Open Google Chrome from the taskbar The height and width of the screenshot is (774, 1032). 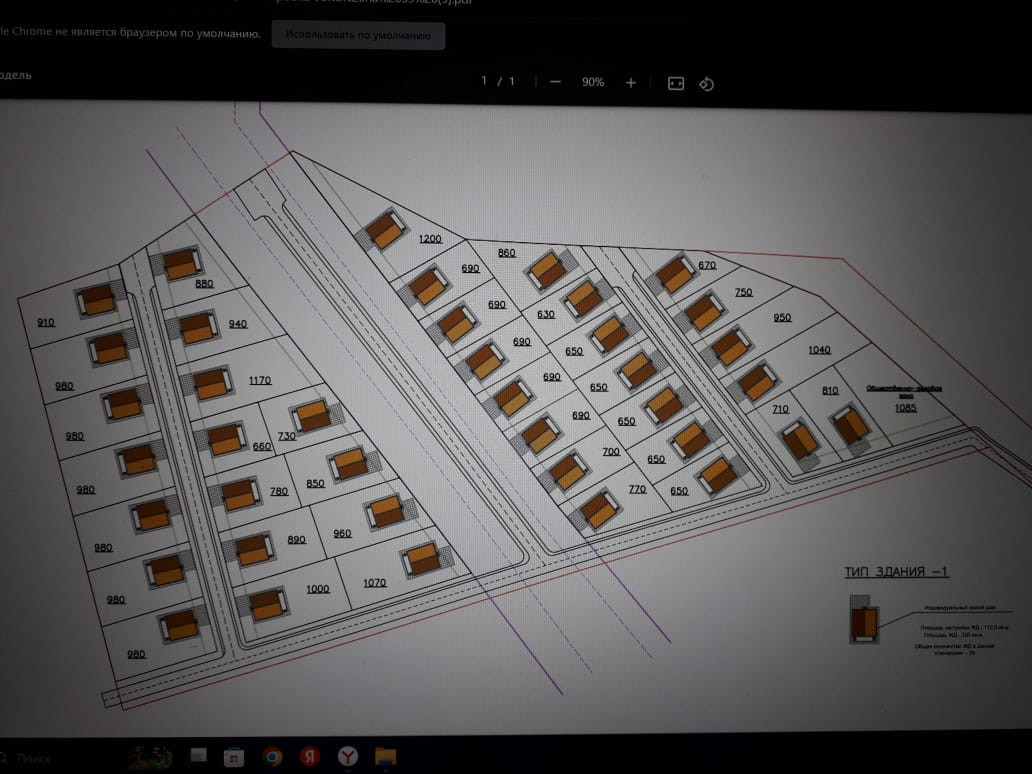[x=272, y=756]
